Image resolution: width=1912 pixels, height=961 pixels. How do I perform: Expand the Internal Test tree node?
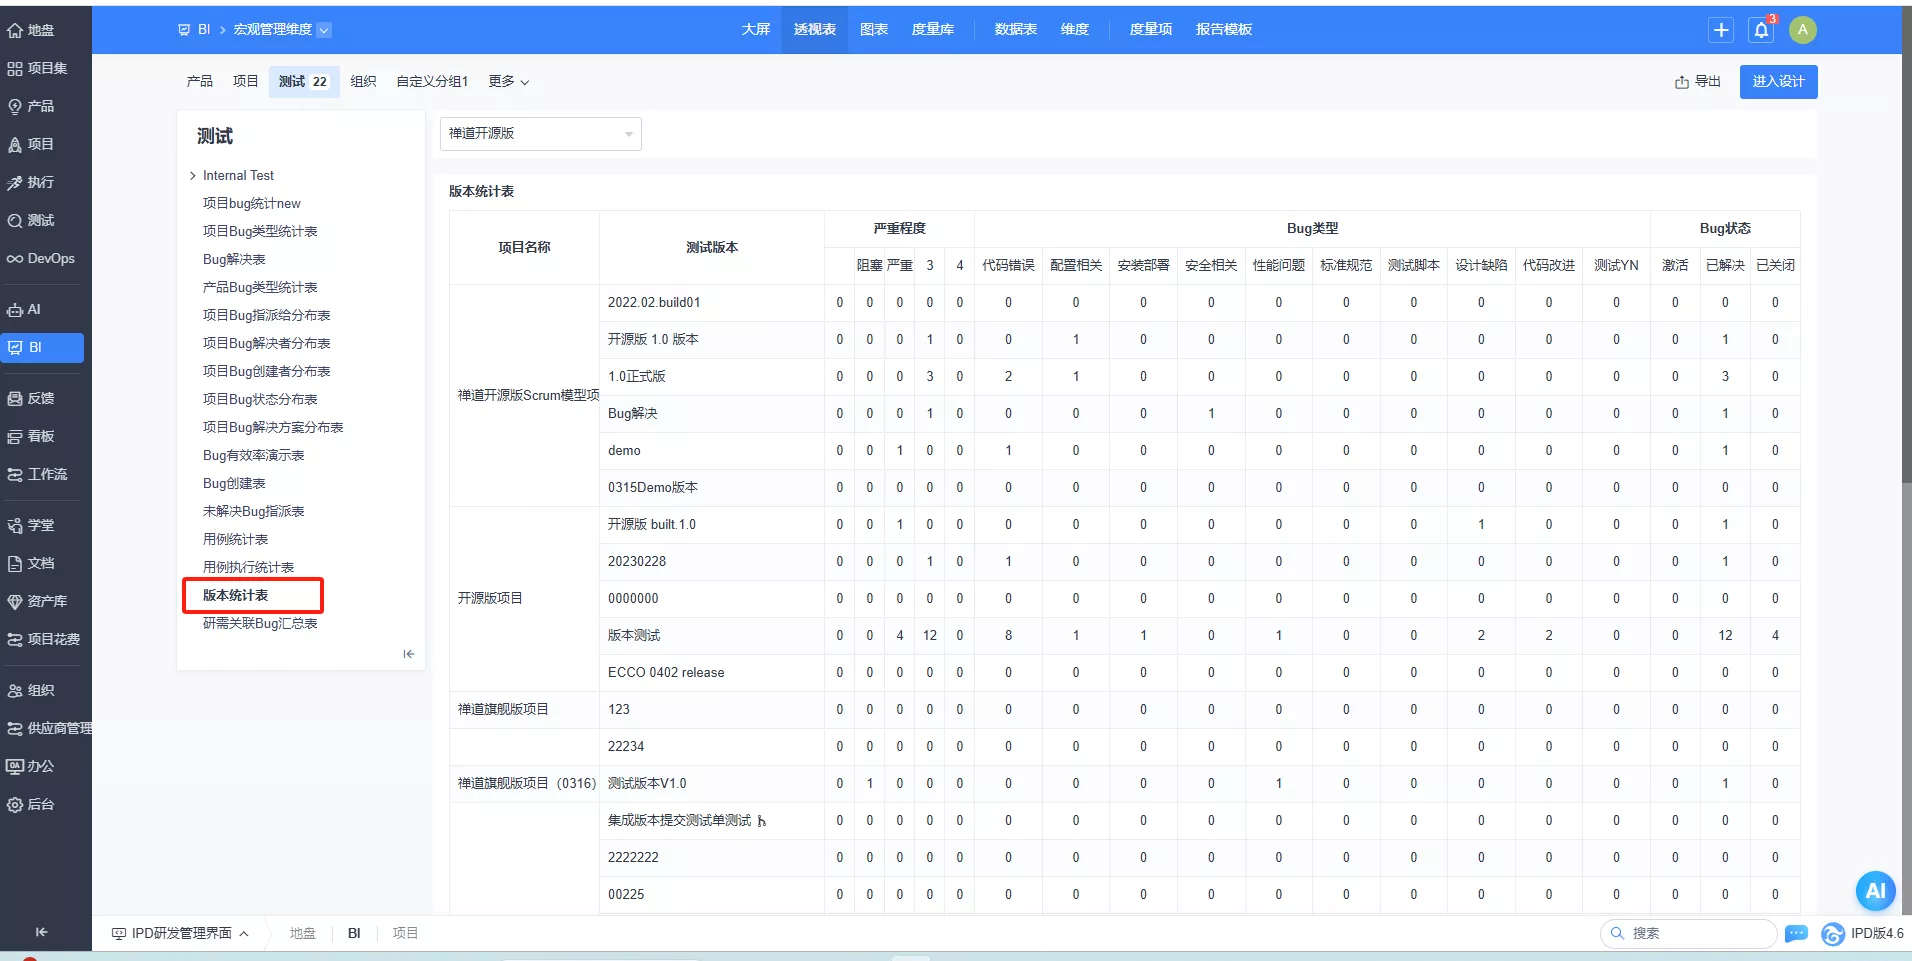pos(192,176)
